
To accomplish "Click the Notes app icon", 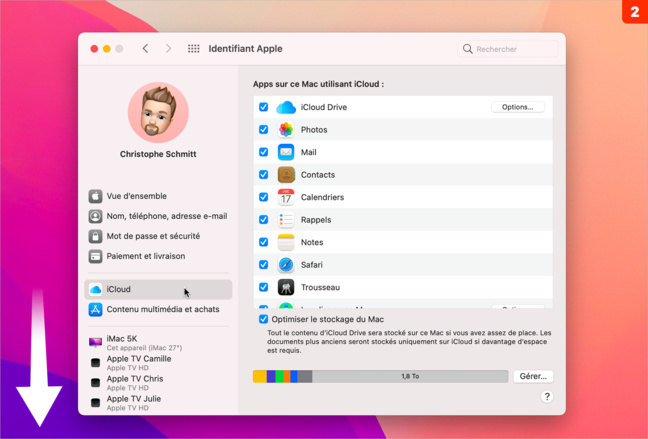I will point(286,242).
